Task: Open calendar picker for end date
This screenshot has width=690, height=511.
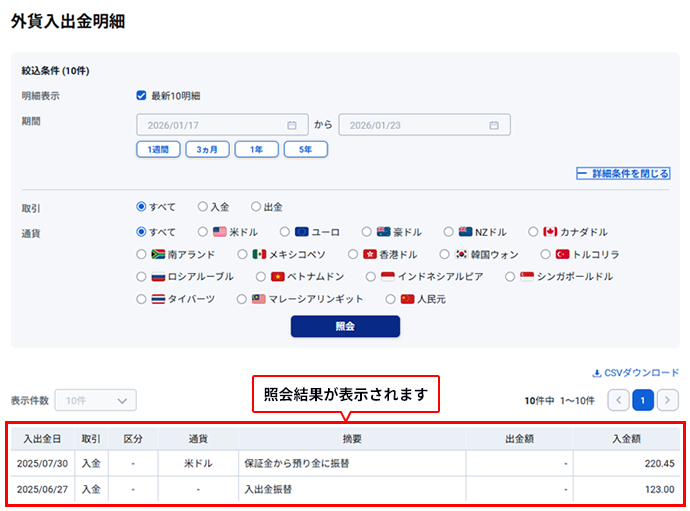Action: 493,125
